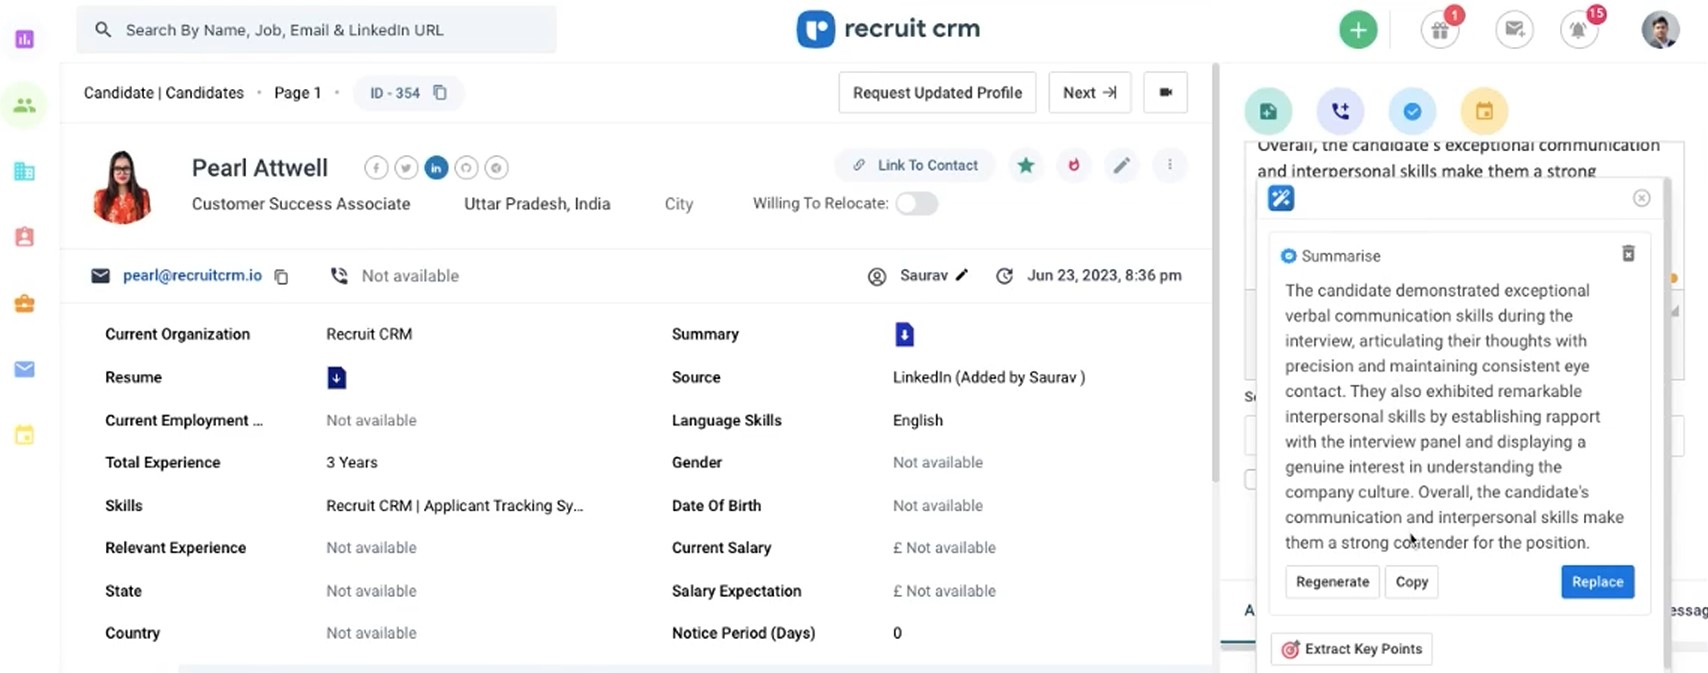Click the Regenerate button
The height and width of the screenshot is (673, 1708).
[x=1332, y=582]
